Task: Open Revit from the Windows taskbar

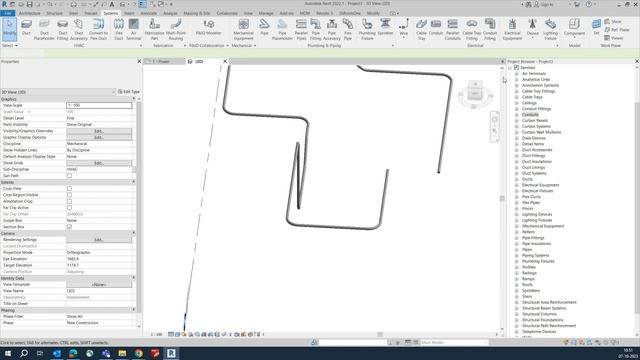Action: [171, 353]
